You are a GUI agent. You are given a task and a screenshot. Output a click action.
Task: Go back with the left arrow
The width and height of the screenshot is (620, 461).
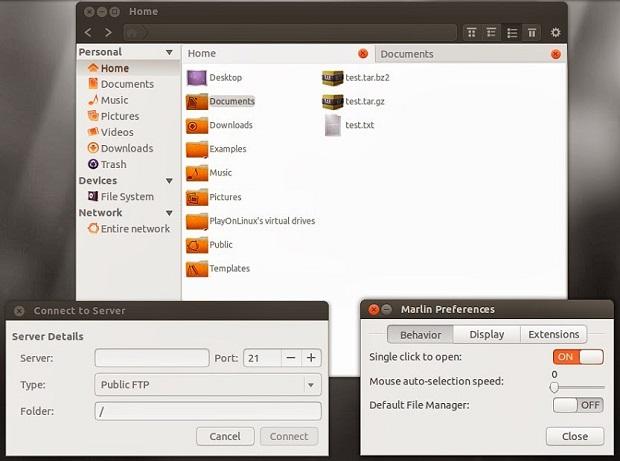(x=88, y=32)
